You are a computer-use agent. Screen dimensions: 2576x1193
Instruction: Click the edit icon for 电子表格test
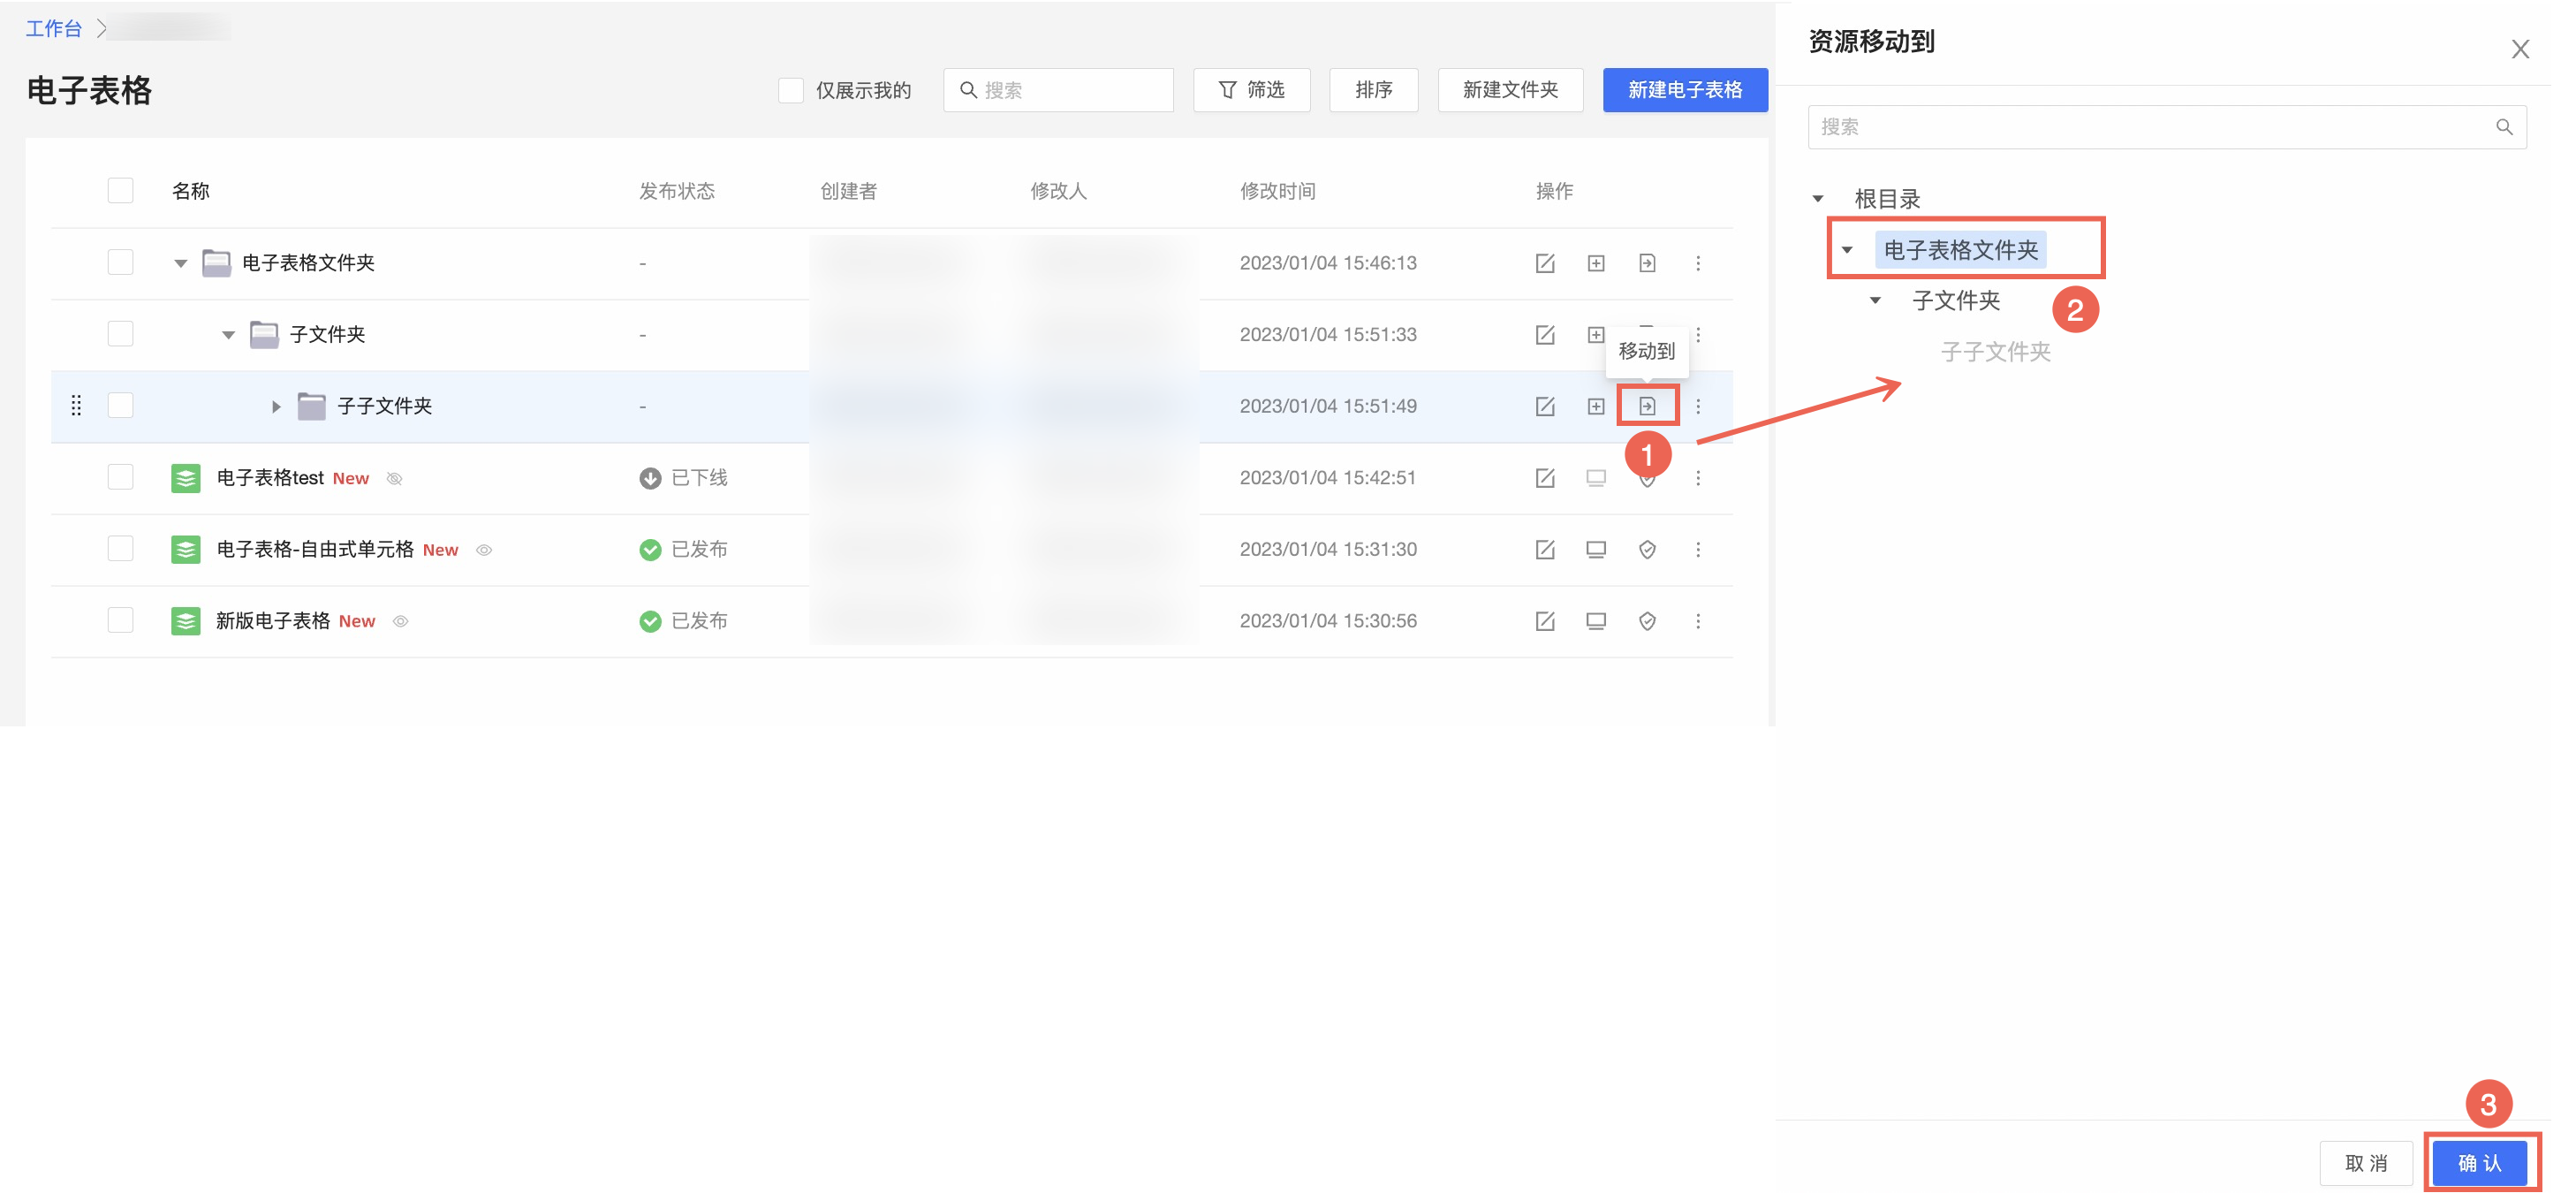click(x=1545, y=478)
